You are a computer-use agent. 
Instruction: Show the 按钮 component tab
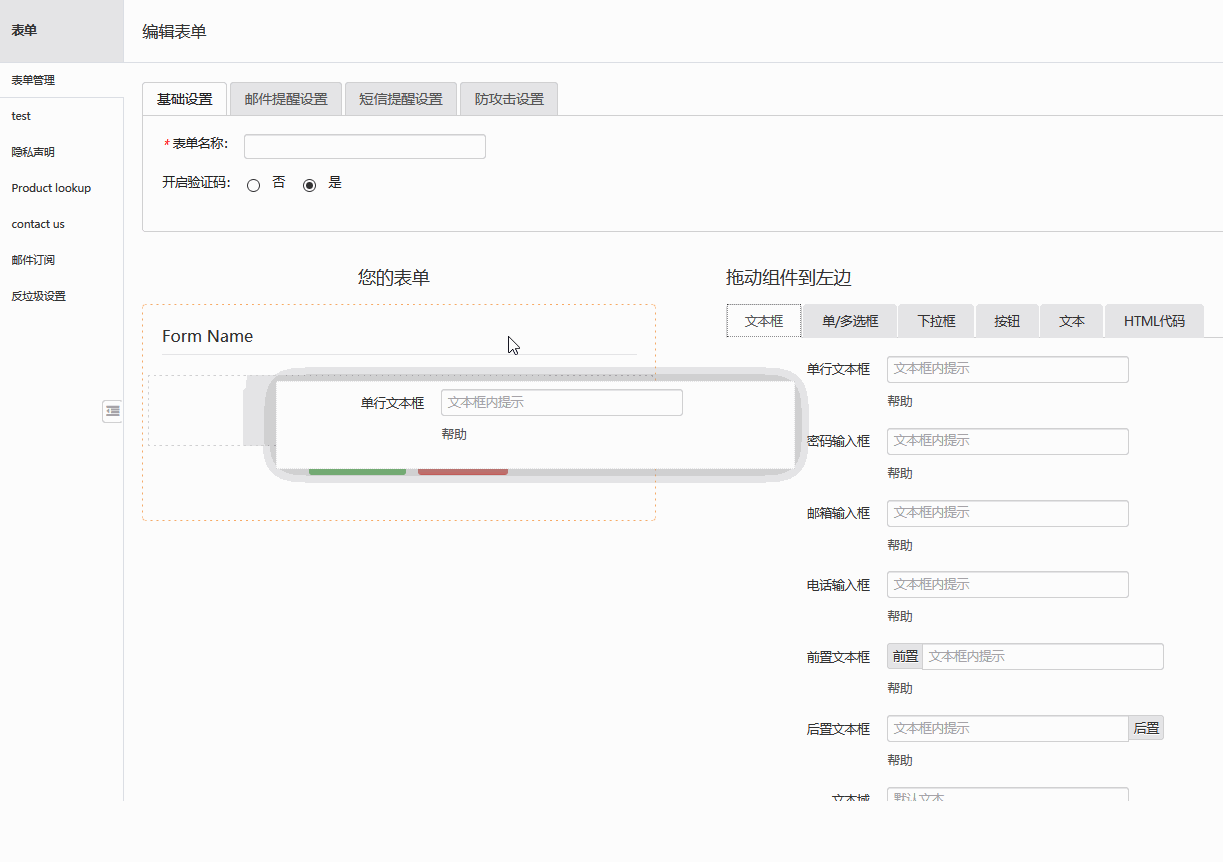pos(1007,321)
